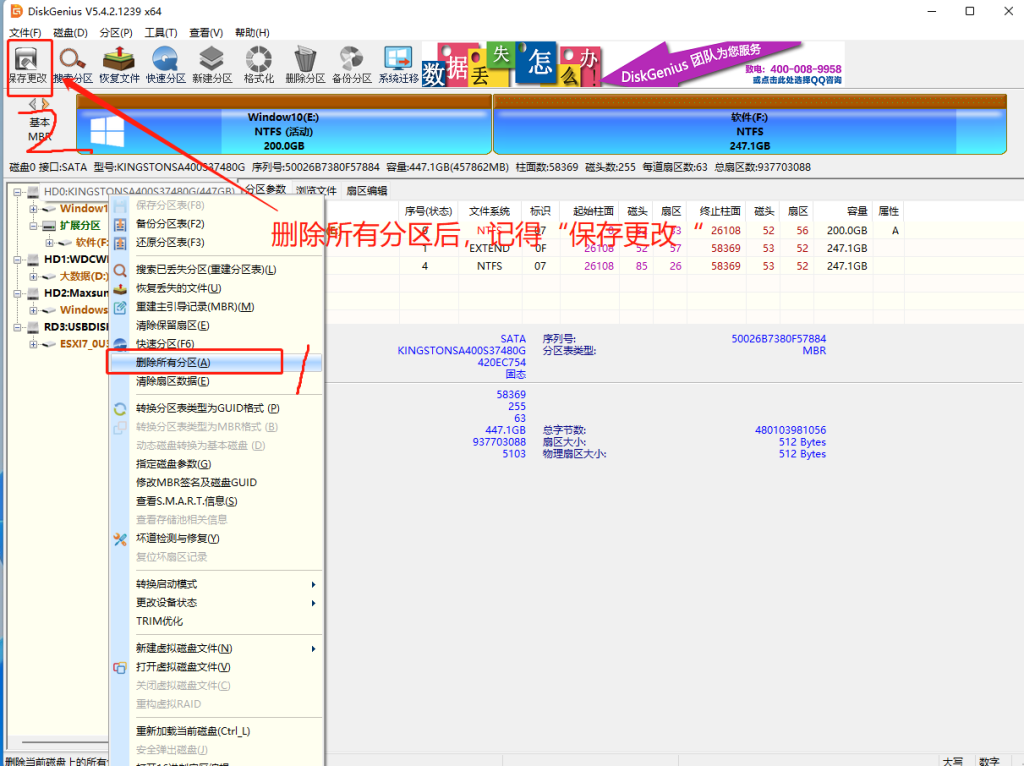Switch to the 浏览文件 tab
Image resolution: width=1024 pixels, height=766 pixels.
(x=316, y=191)
